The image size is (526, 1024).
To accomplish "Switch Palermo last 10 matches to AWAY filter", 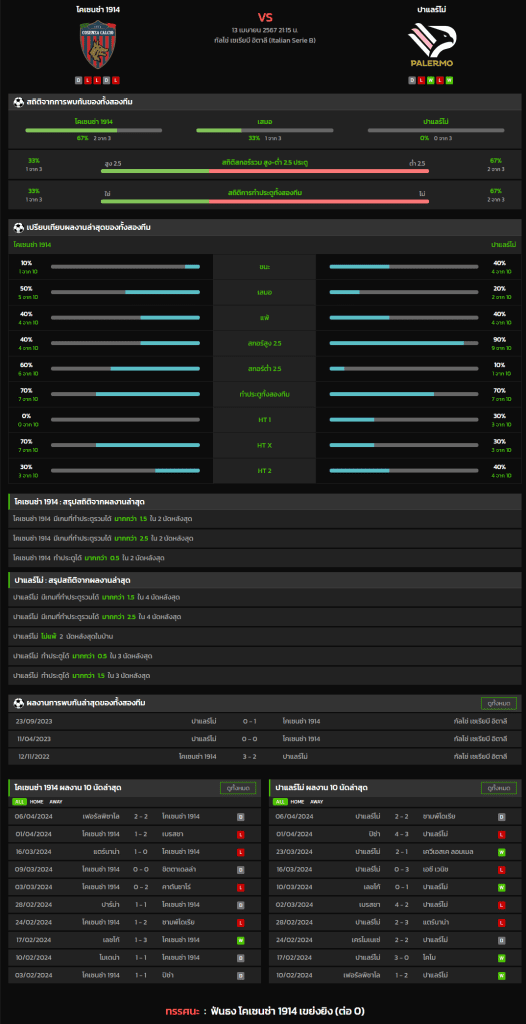I will point(317,801).
